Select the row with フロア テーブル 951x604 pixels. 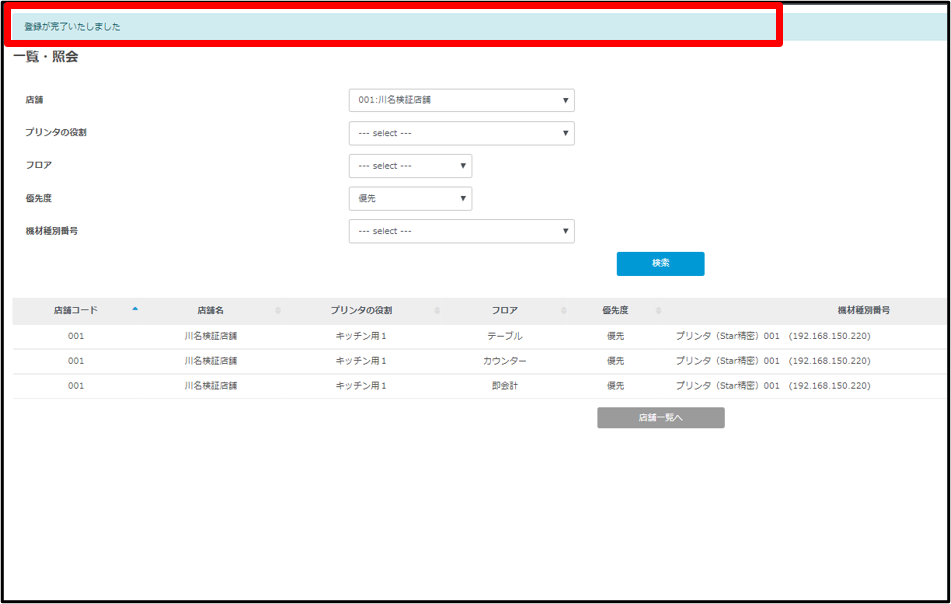[479, 336]
